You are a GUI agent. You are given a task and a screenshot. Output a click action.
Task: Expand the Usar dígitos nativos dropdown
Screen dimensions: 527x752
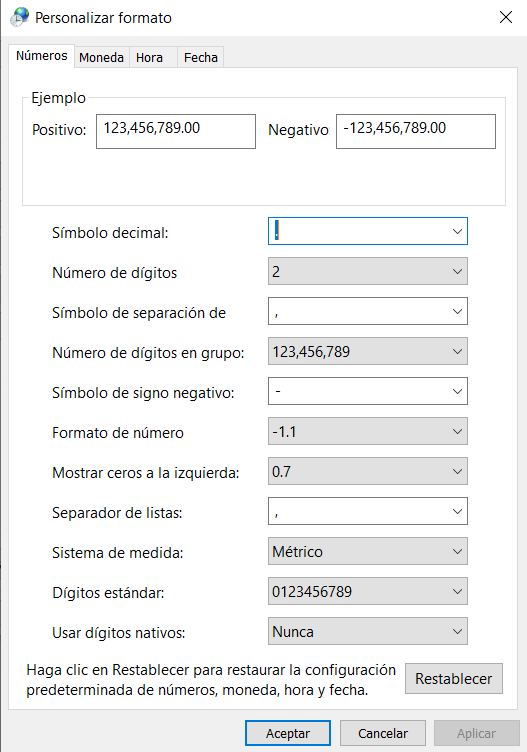[368, 631]
